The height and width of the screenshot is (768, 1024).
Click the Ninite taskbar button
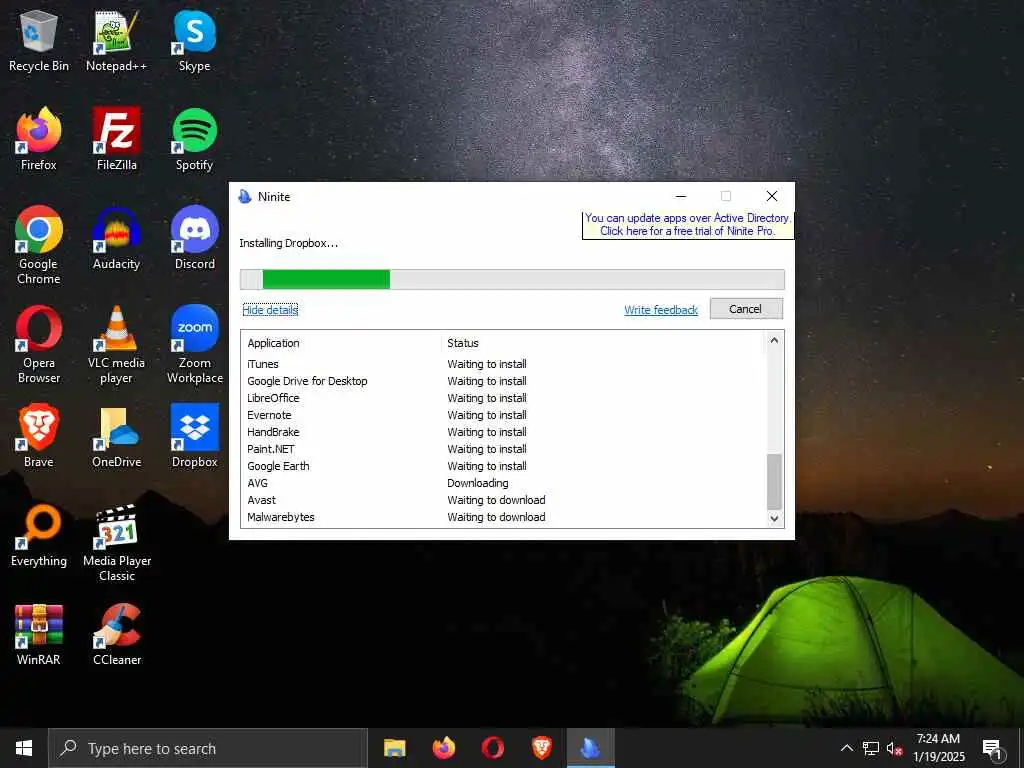[x=590, y=748]
